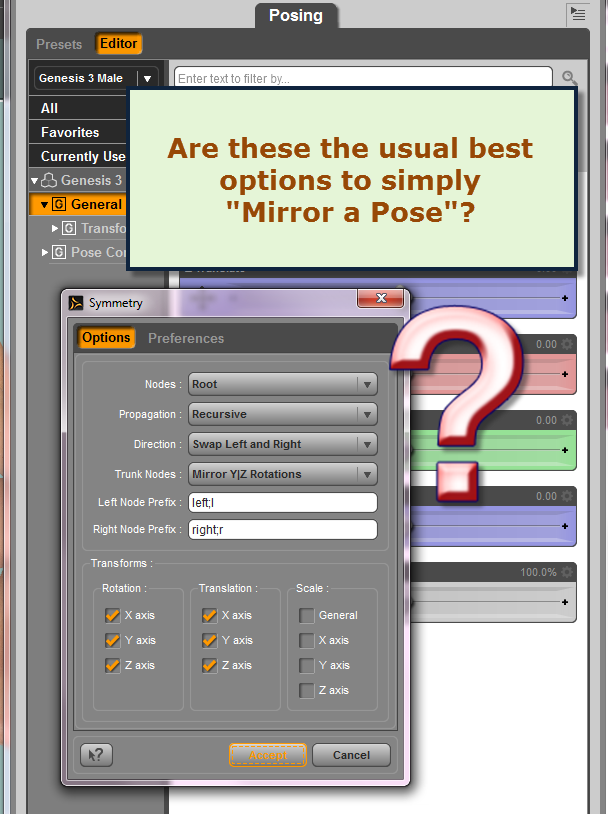The image size is (608, 814).
Task: Open the gear settings for the 100.0% slider
Action: pos(567,572)
